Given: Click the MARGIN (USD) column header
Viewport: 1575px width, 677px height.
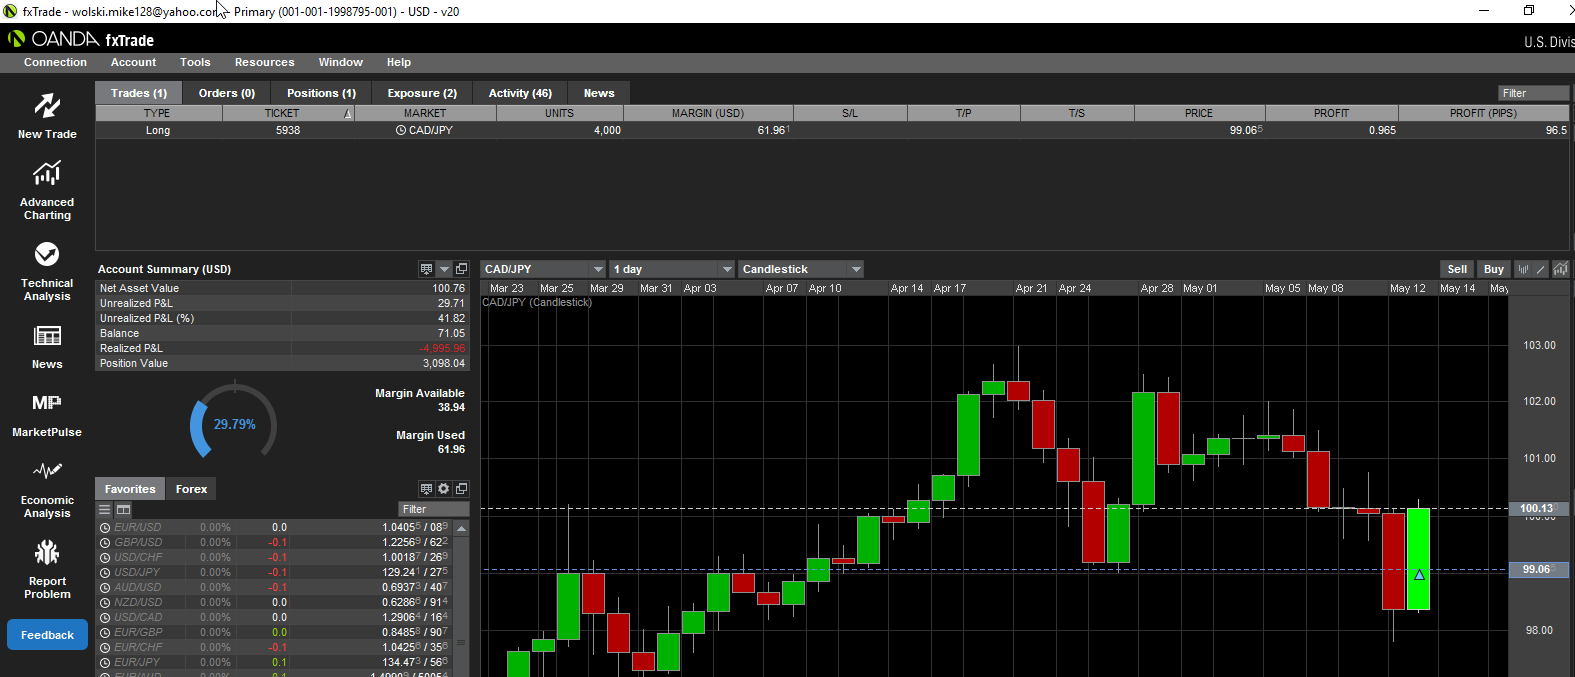Looking at the screenshot, I should click(x=708, y=113).
